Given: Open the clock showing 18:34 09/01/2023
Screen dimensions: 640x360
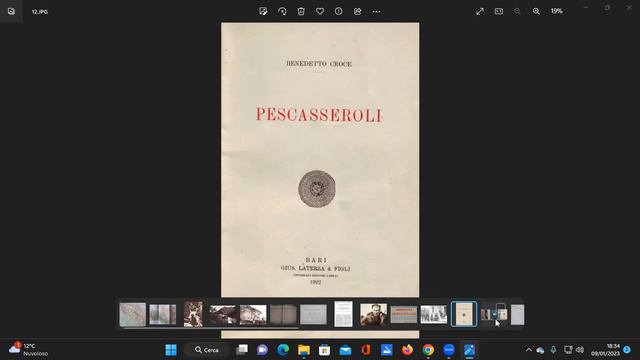Looking at the screenshot, I should (x=605, y=350).
